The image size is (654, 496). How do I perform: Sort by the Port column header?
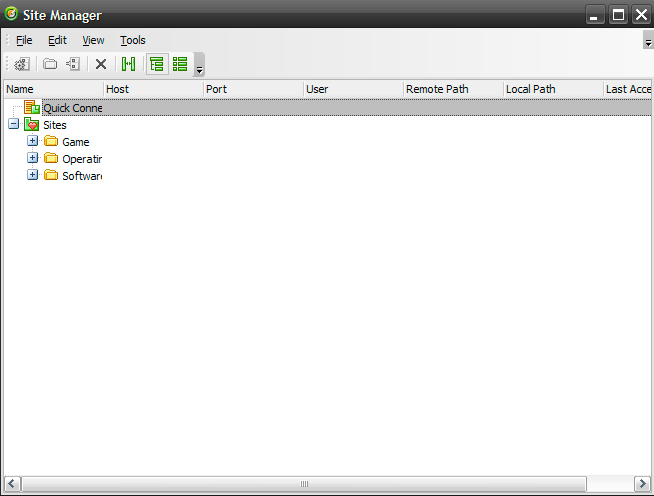[254, 89]
